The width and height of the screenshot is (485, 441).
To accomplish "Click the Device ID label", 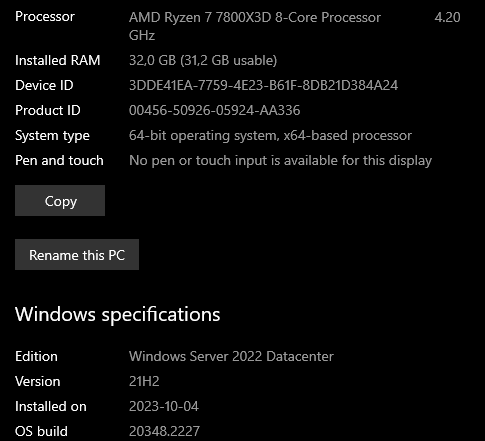I will [x=44, y=85].
